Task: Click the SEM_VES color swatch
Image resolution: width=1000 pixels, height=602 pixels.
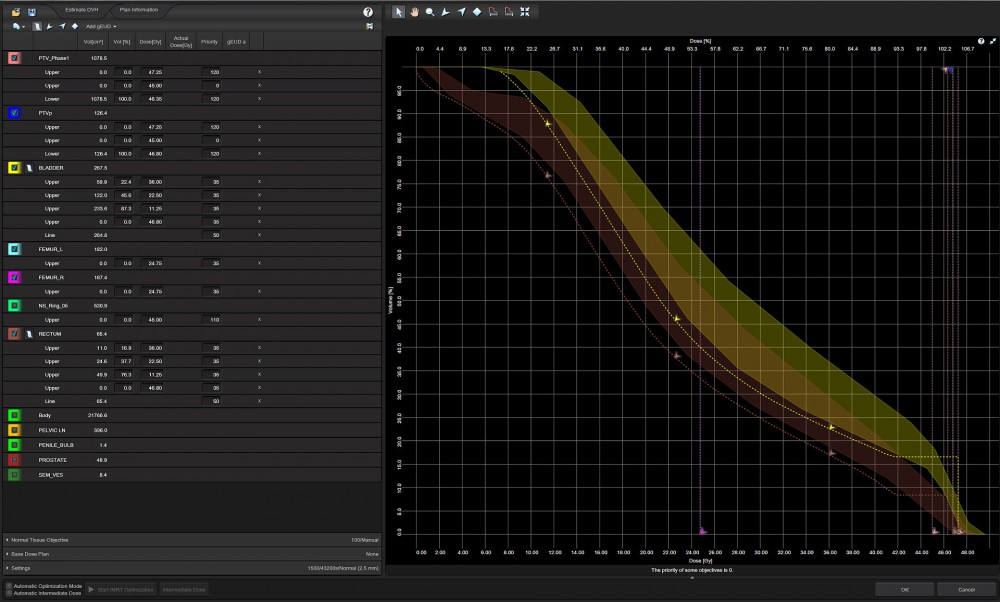Action: pos(14,474)
